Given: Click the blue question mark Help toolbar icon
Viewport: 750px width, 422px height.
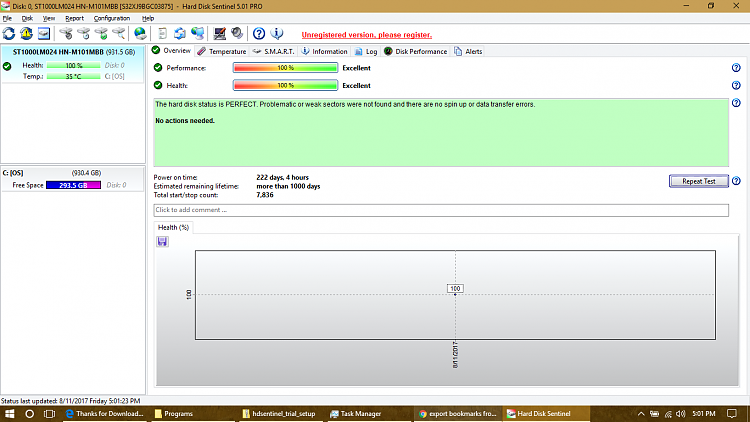Looking at the screenshot, I should [259, 33].
